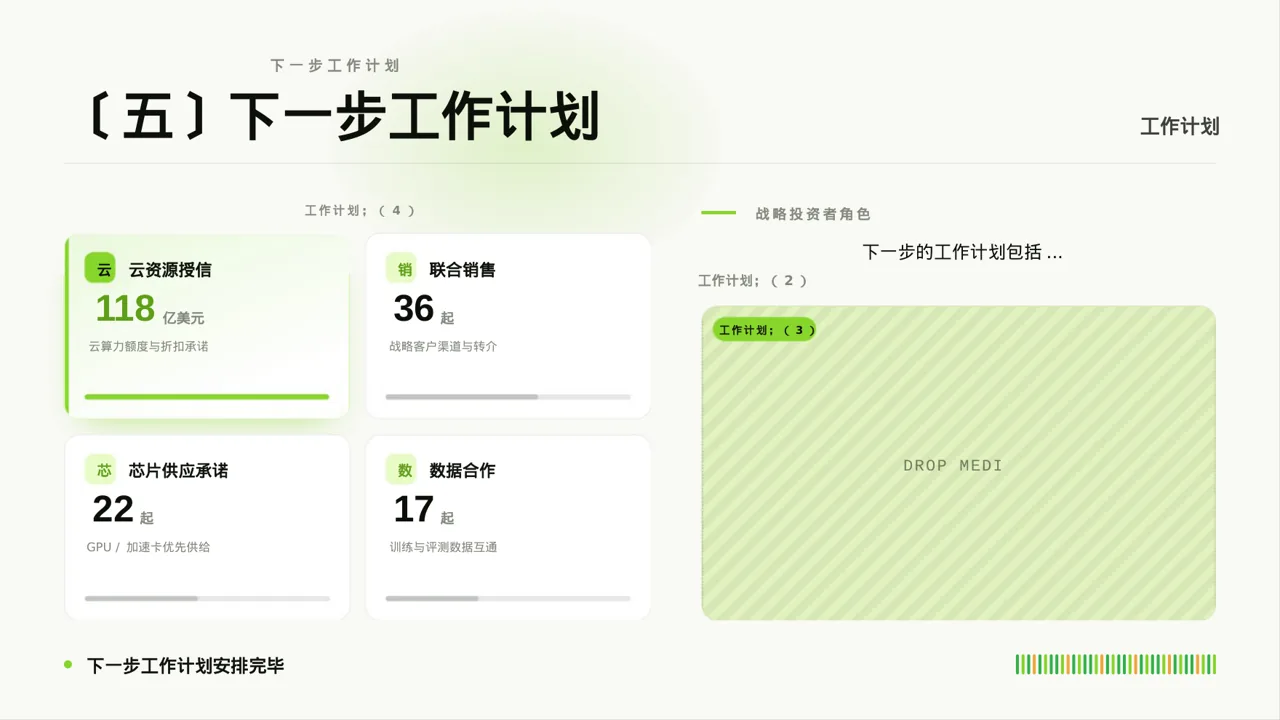Click the 芯片供应承诺 progress bar
Screen dimensions: 1280x720
pos(207,599)
